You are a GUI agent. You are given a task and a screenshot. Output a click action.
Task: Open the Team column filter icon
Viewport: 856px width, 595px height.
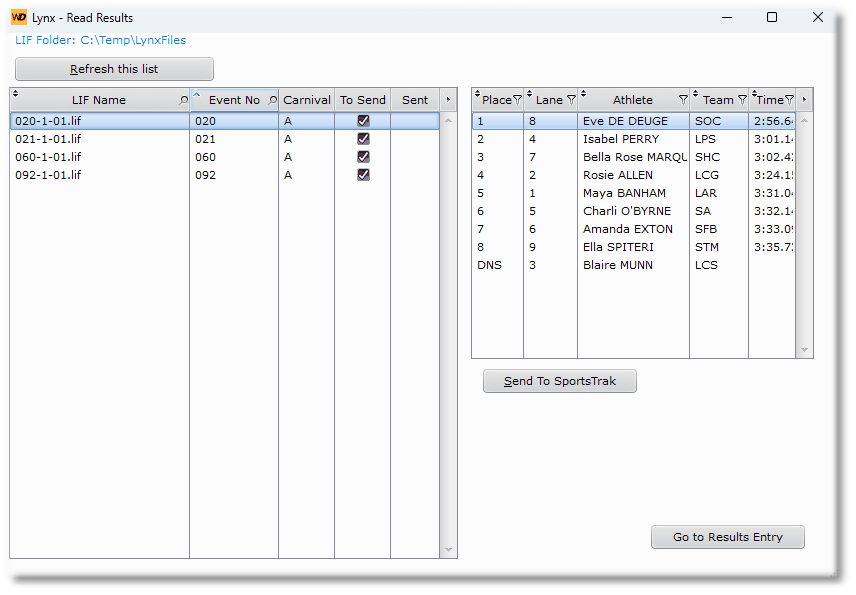point(742,100)
